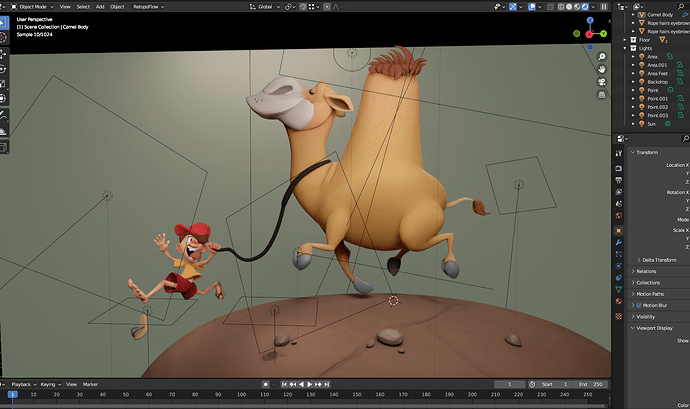Click the zoom magnifier viewport gizmo
690x409 pixels.
coord(602,57)
